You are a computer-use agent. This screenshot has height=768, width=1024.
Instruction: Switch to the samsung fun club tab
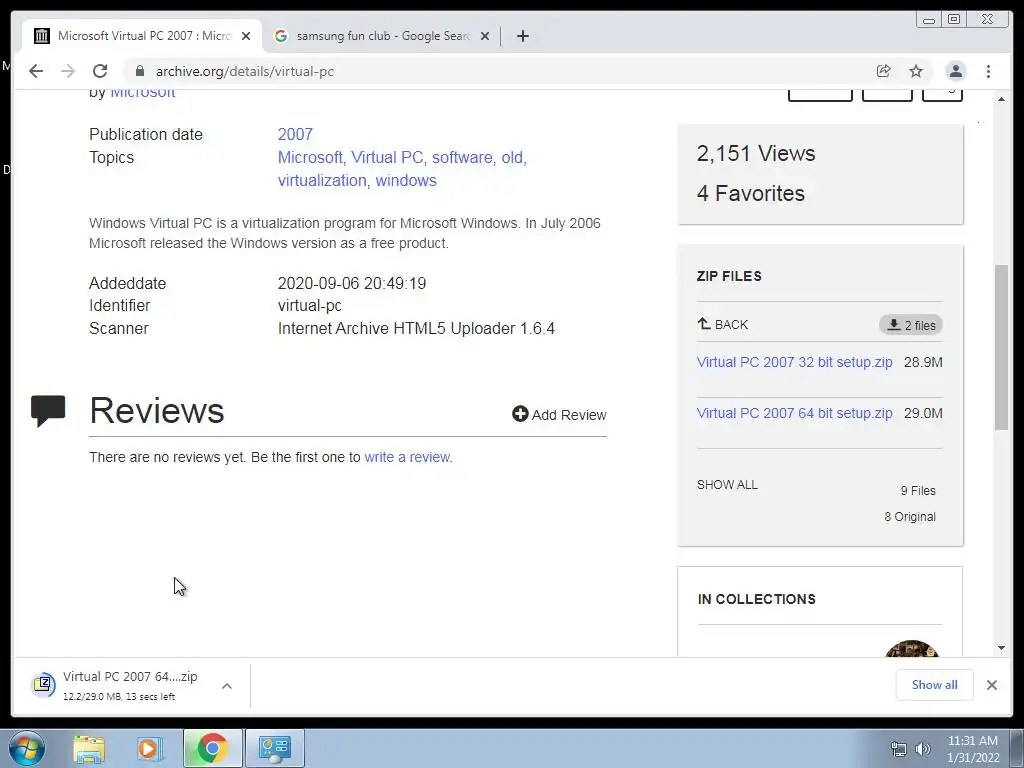point(382,36)
